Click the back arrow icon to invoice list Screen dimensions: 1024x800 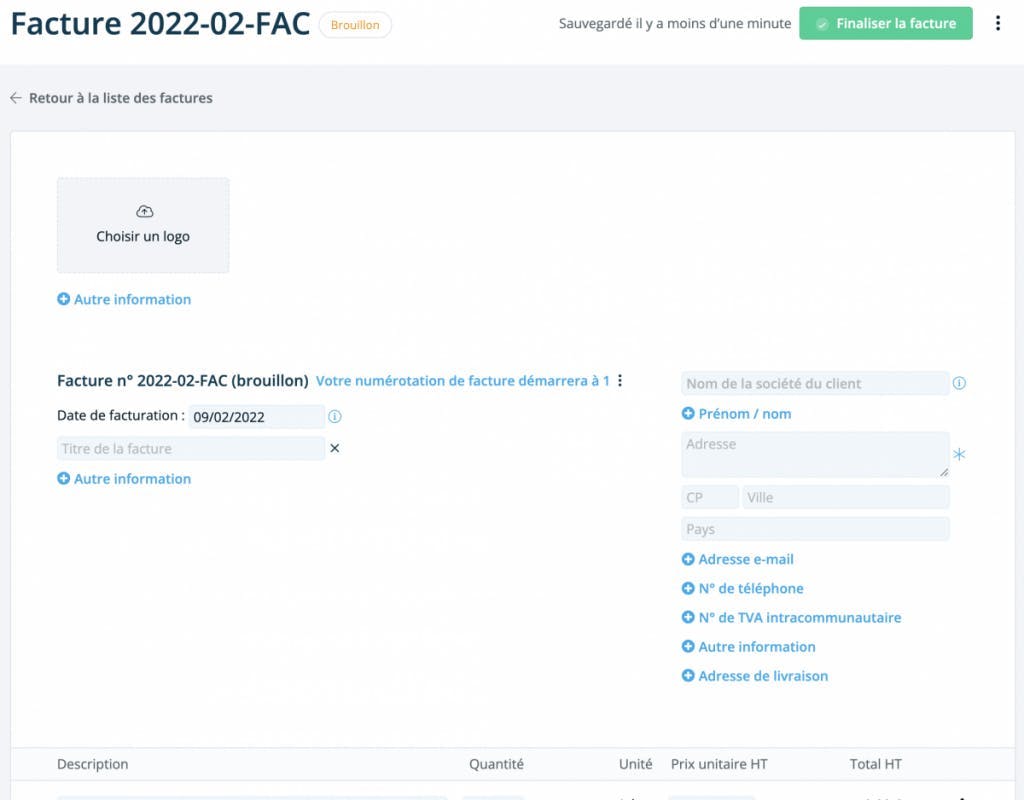coord(16,98)
